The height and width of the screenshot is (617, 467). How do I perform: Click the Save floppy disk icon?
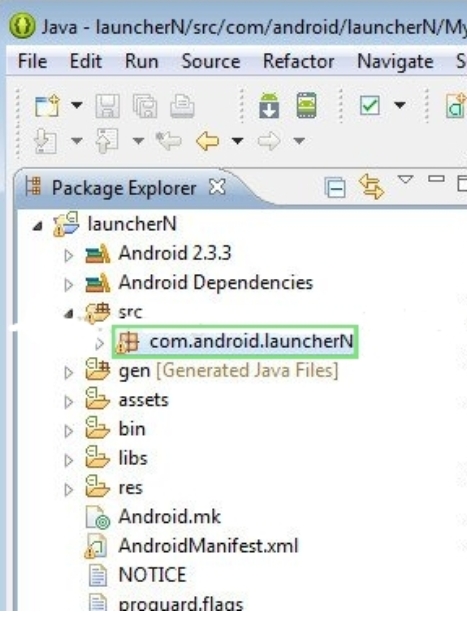tap(107, 105)
